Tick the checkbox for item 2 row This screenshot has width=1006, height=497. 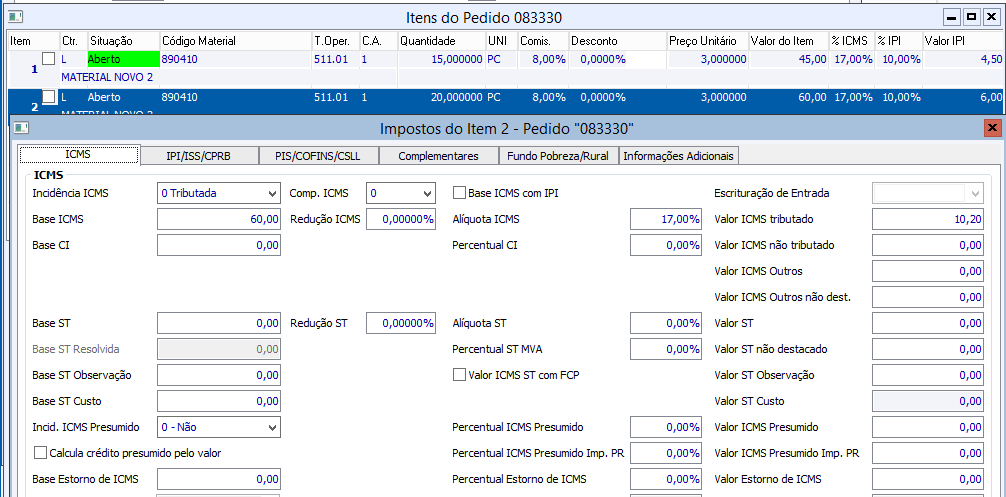point(48,97)
